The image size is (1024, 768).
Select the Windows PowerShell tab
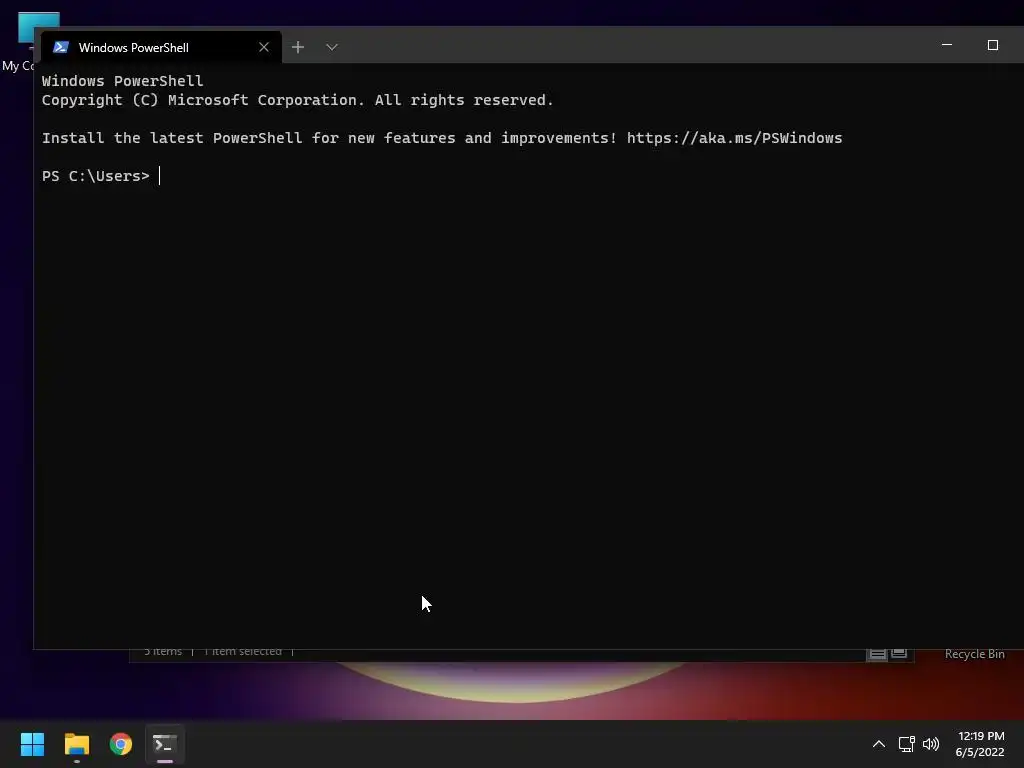click(161, 47)
